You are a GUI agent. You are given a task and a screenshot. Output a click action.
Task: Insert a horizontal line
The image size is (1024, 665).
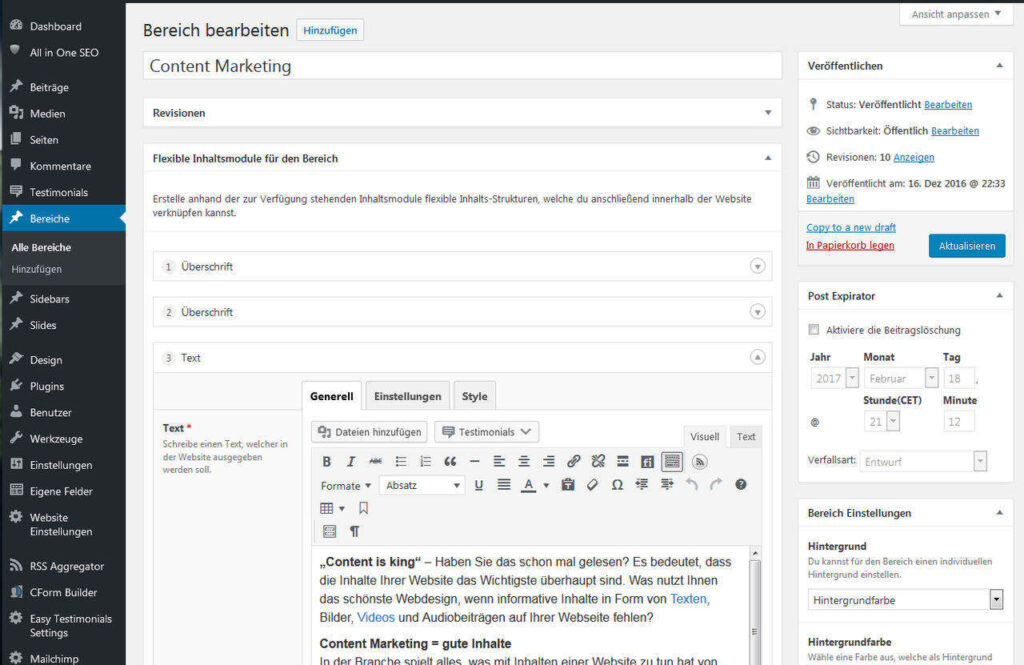coord(473,460)
